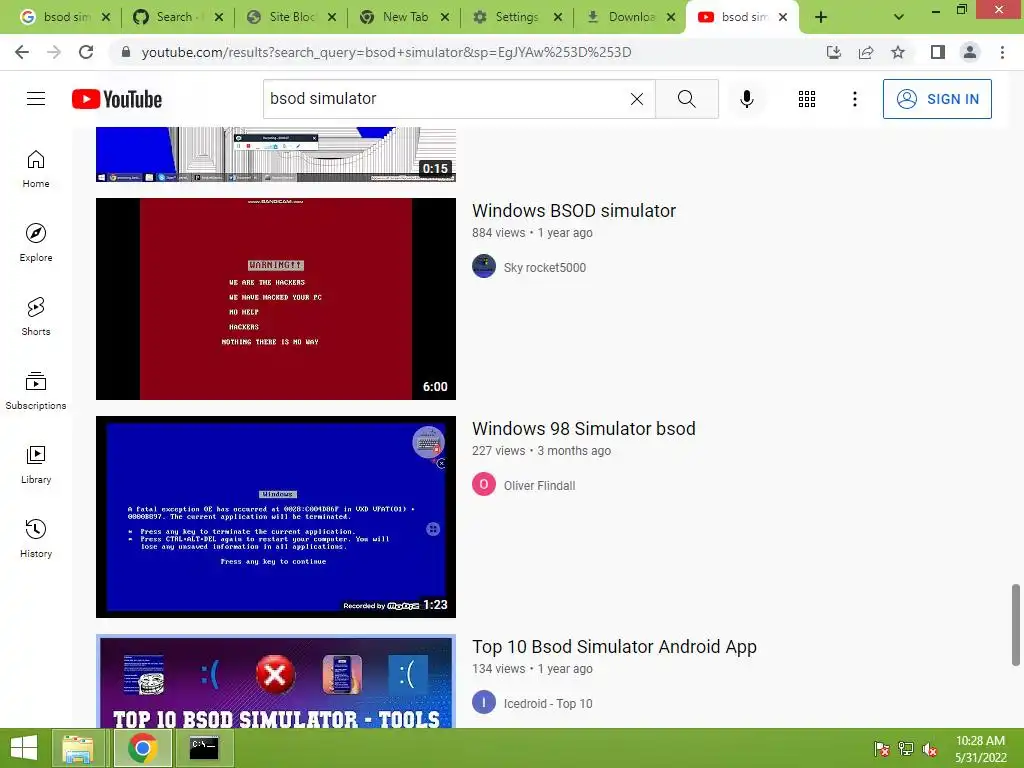
Task: Open Windows BSOD simulator video title
Action: point(573,211)
